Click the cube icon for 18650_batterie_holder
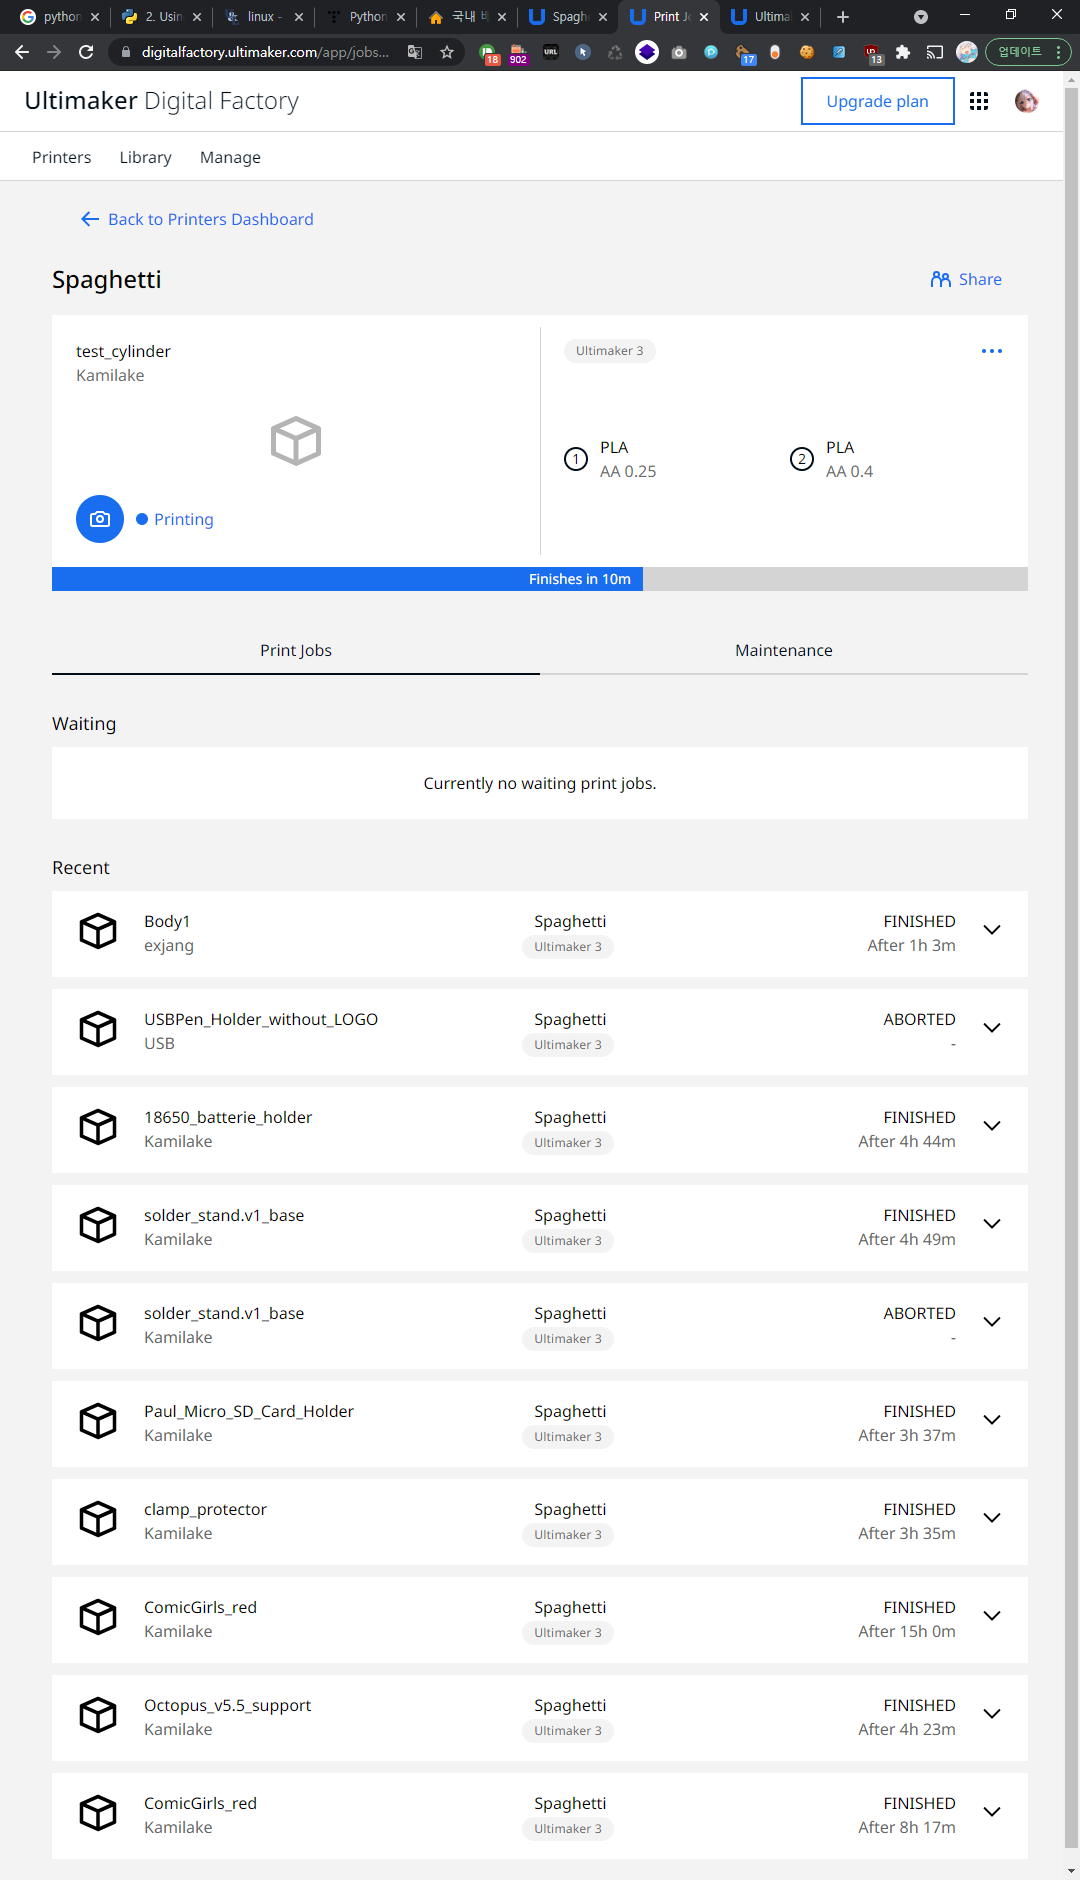The image size is (1080, 1880). (x=98, y=1127)
